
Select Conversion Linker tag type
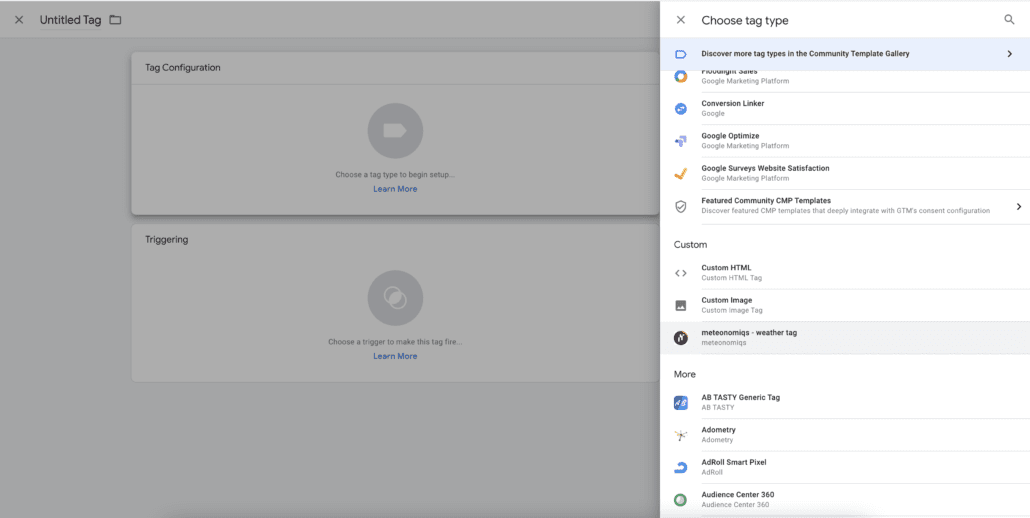coord(845,108)
